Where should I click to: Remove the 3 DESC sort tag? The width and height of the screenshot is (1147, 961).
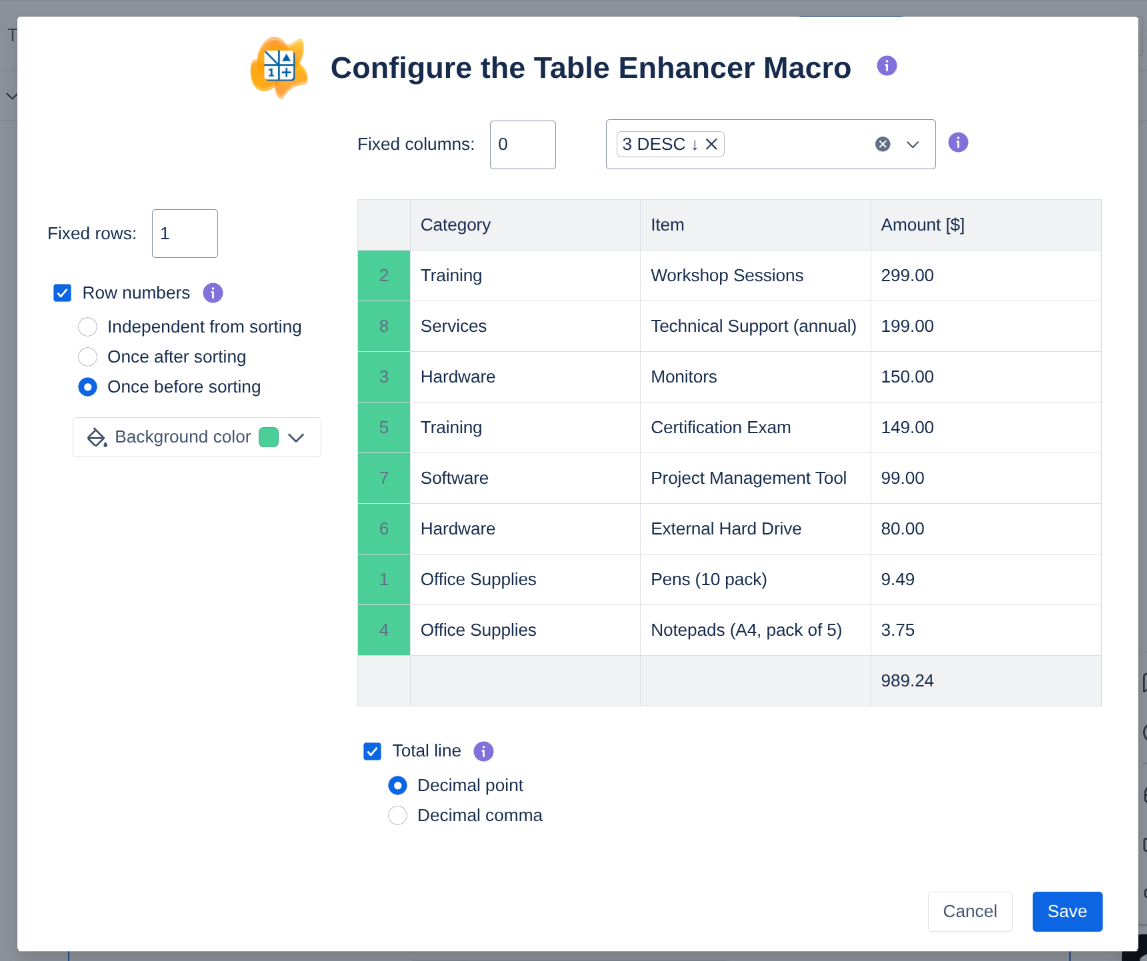[712, 144]
